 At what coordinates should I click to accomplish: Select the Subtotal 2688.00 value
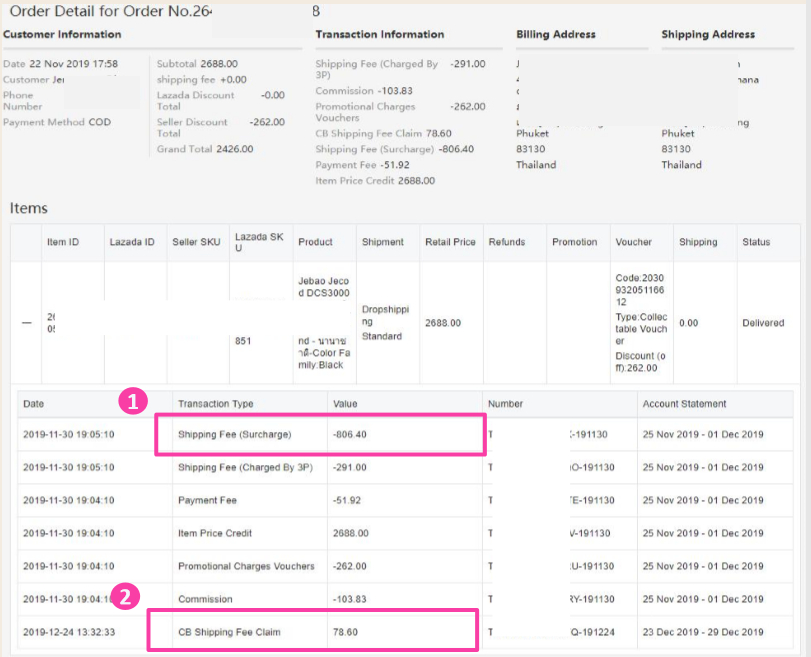pyautogui.click(x=219, y=64)
